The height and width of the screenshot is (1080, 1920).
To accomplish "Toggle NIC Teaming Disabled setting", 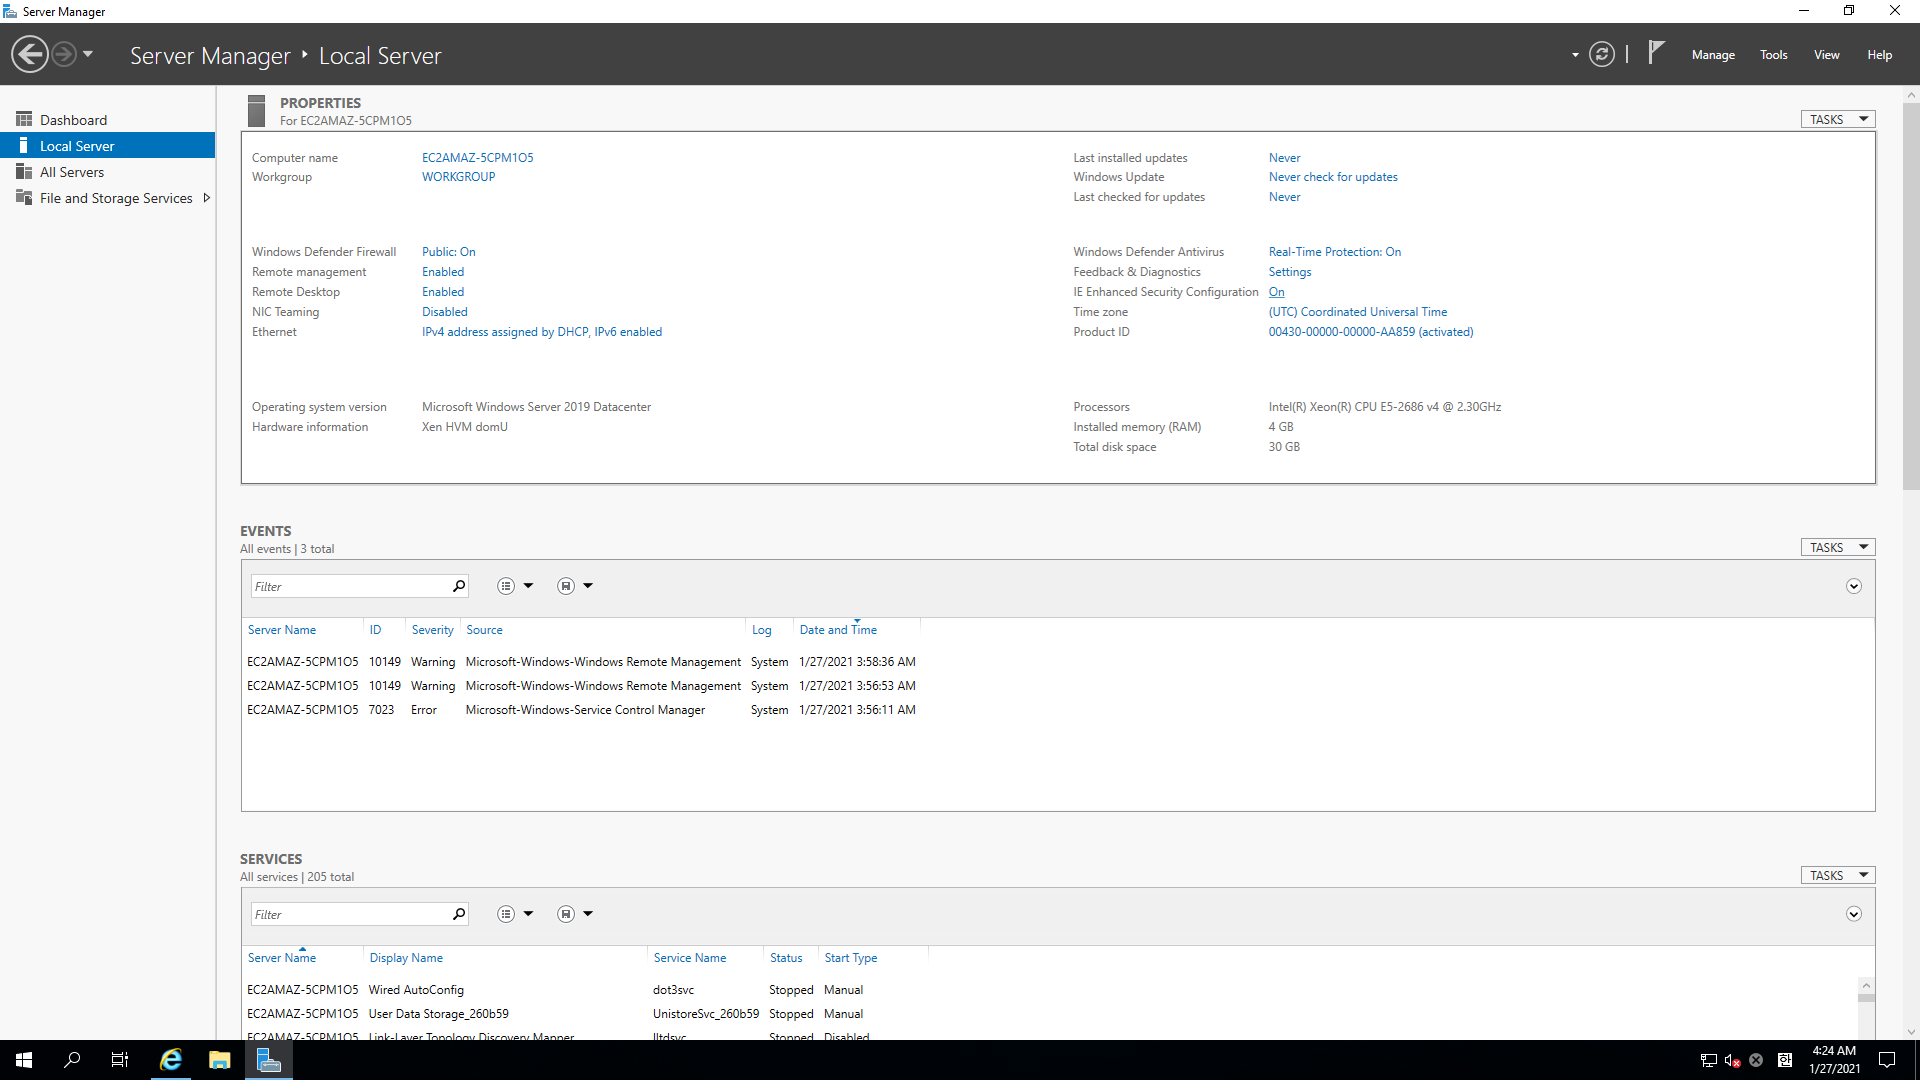I will click(444, 312).
